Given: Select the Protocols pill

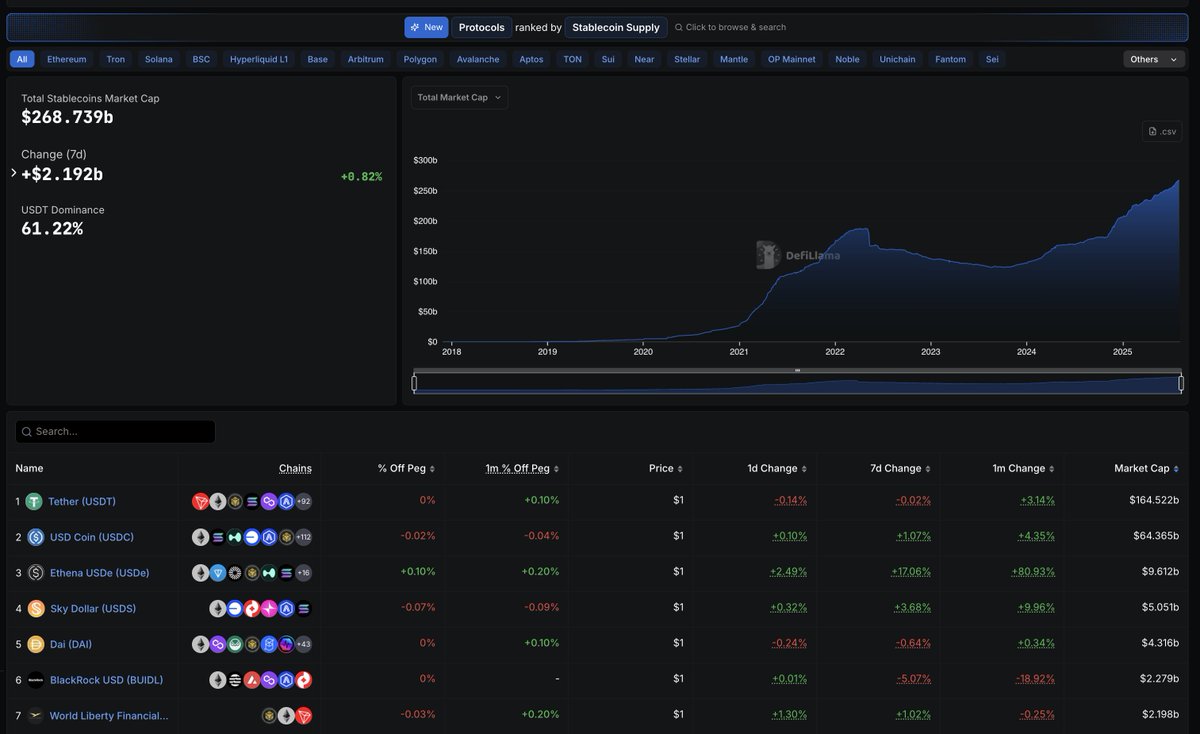Looking at the screenshot, I should 481,27.
